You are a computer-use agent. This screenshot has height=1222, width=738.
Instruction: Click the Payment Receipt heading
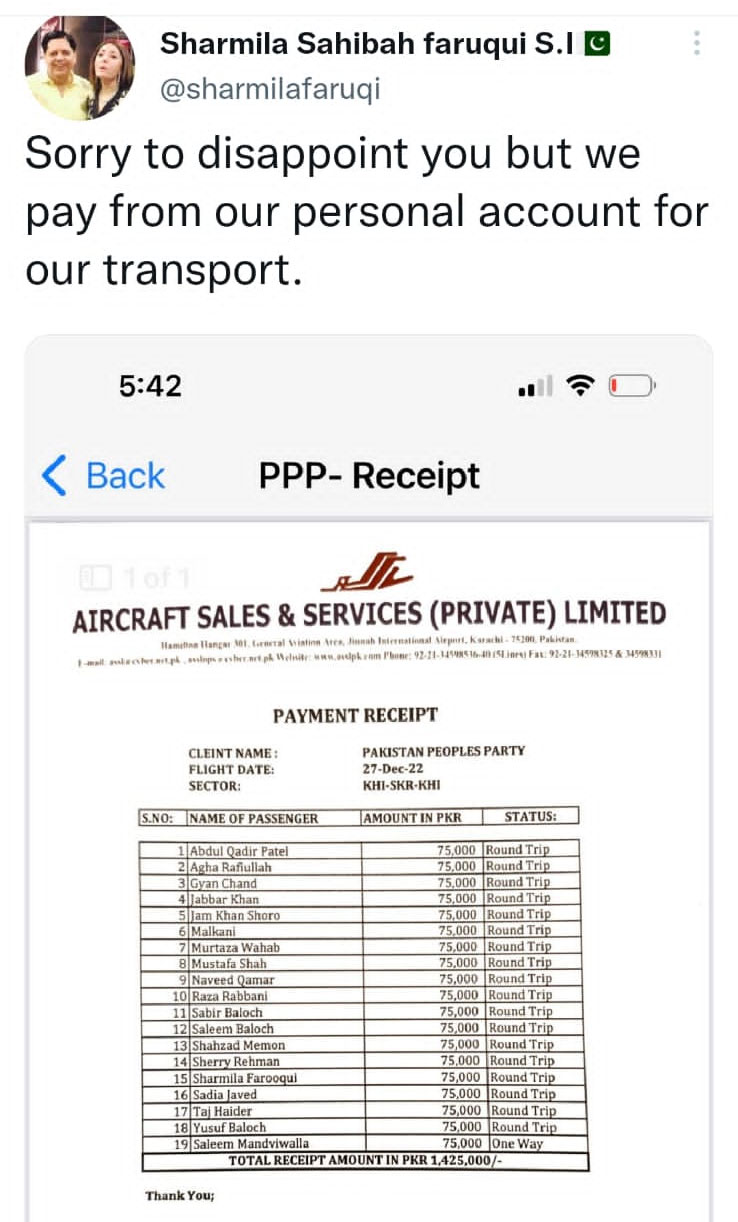pos(355,715)
